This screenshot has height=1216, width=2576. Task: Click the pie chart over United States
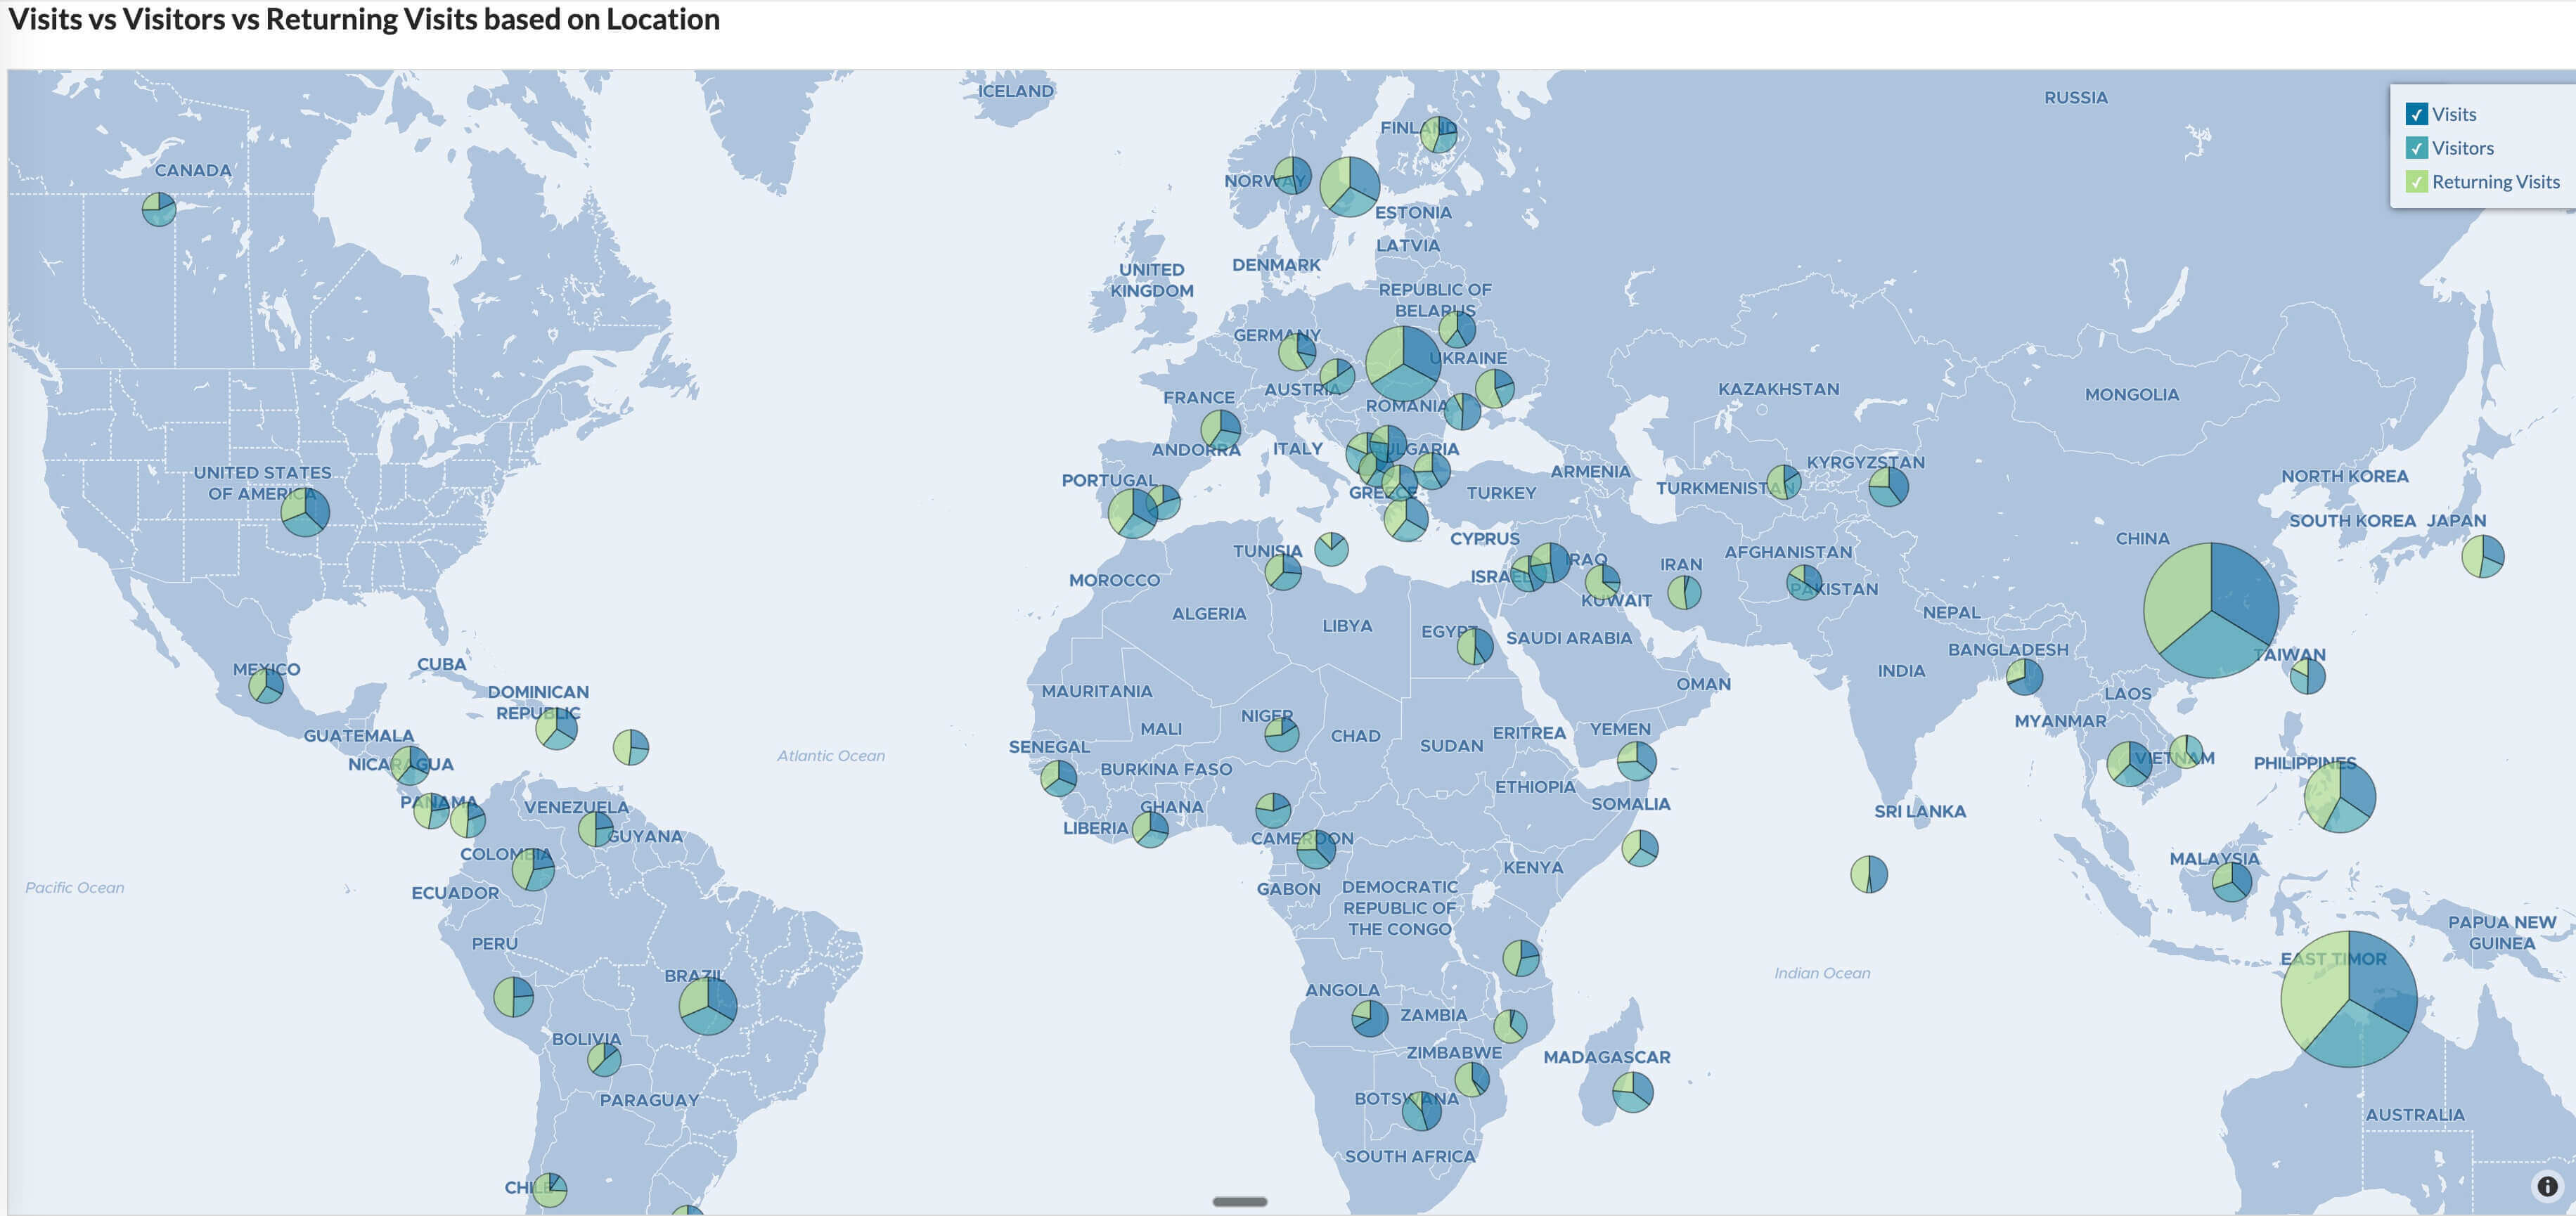[305, 512]
